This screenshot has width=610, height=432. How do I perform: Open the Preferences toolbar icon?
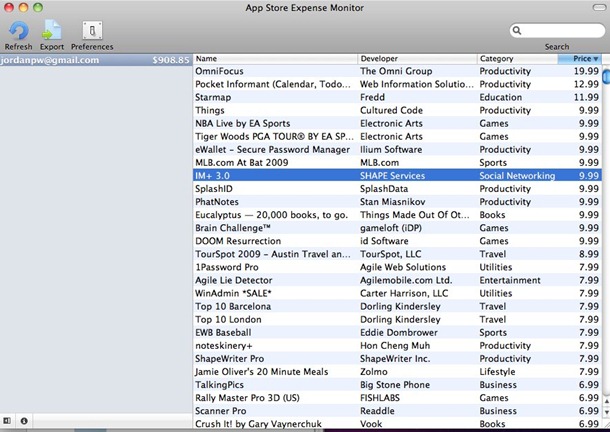92,30
